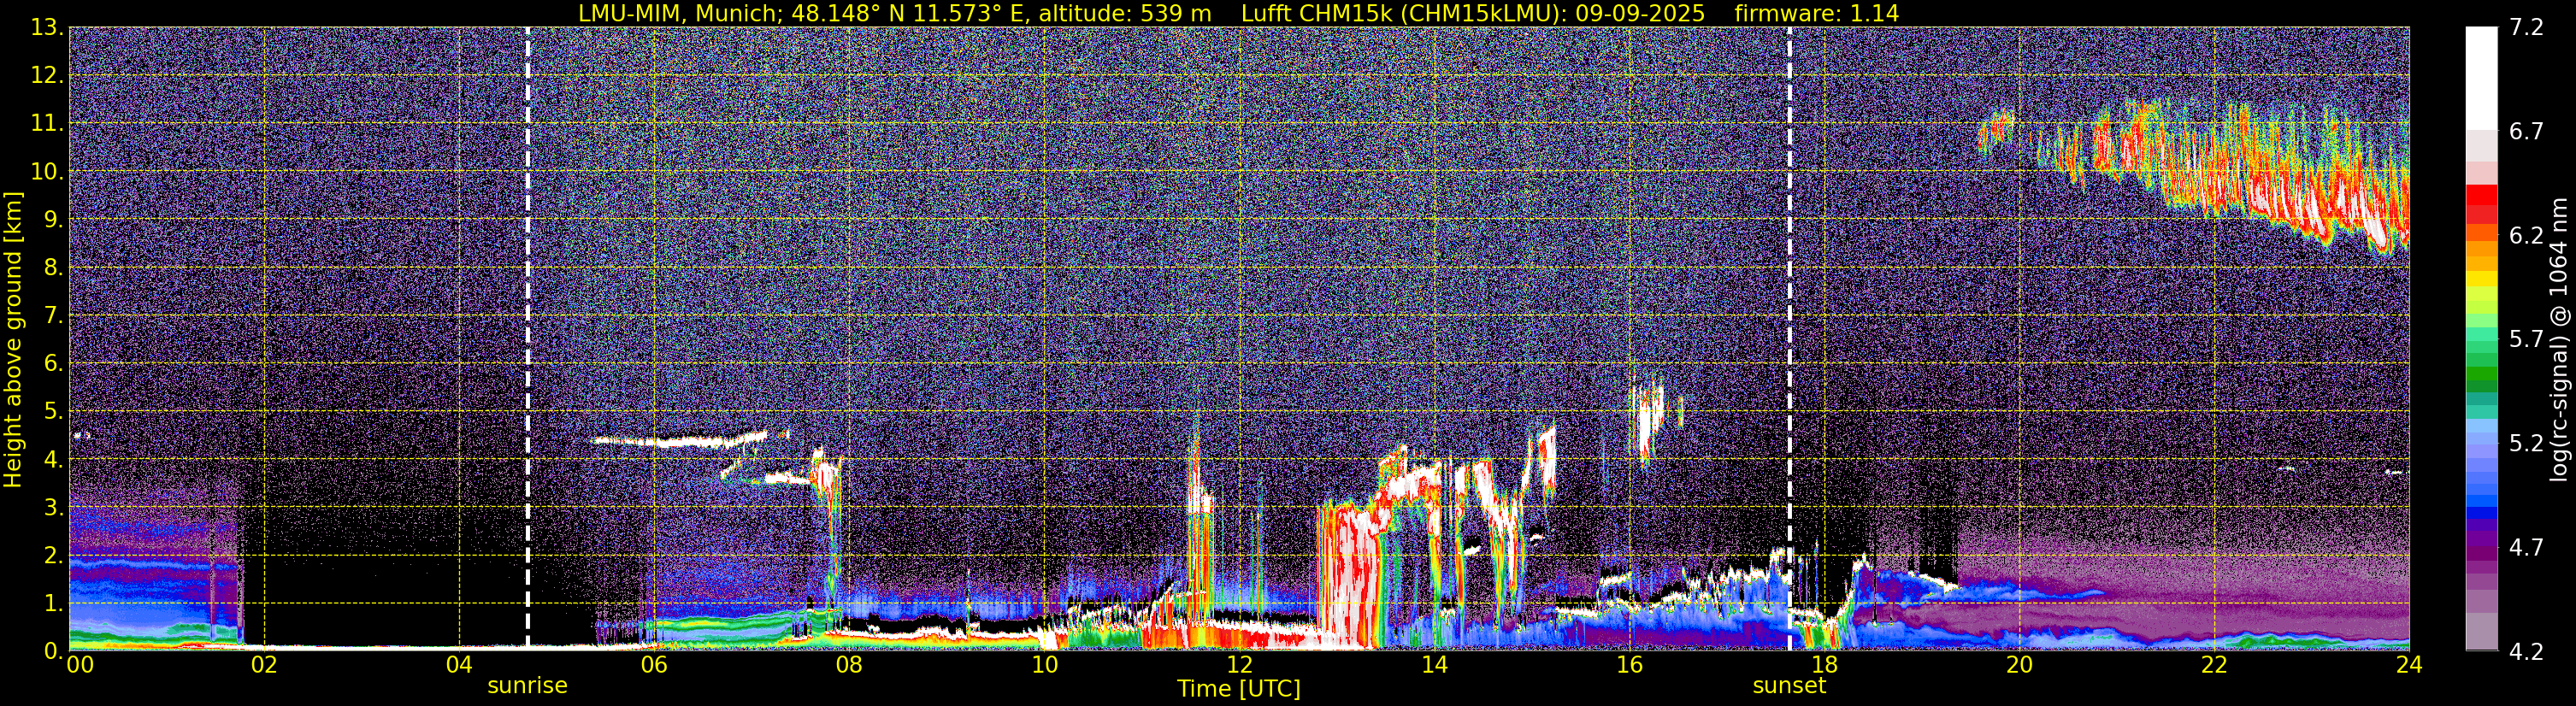2576x706 pixels.
Task: Click the "4.7" colorbar tick value
Action: click(x=2526, y=547)
